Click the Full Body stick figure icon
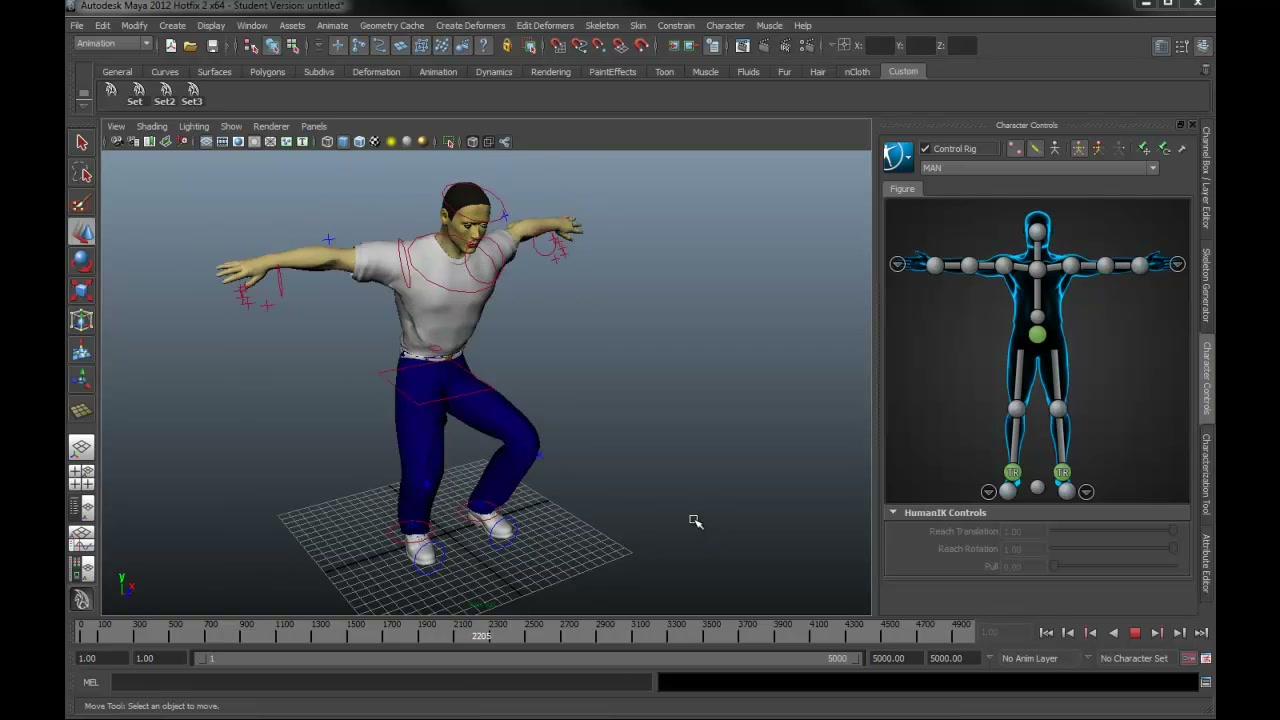The height and width of the screenshot is (720, 1280). coord(1079,149)
